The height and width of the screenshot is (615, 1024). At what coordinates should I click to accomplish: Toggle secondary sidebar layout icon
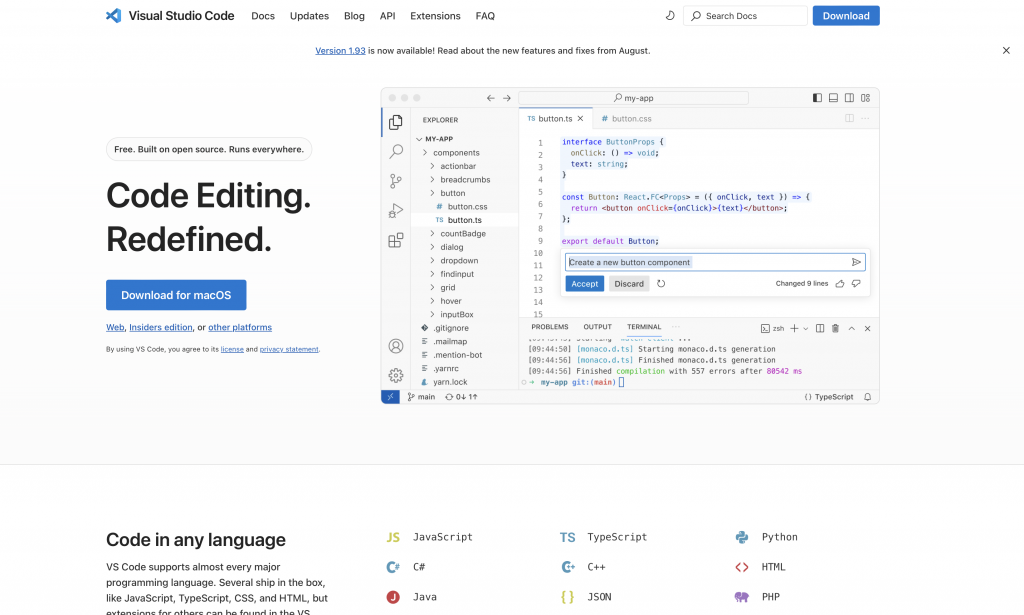(x=849, y=98)
